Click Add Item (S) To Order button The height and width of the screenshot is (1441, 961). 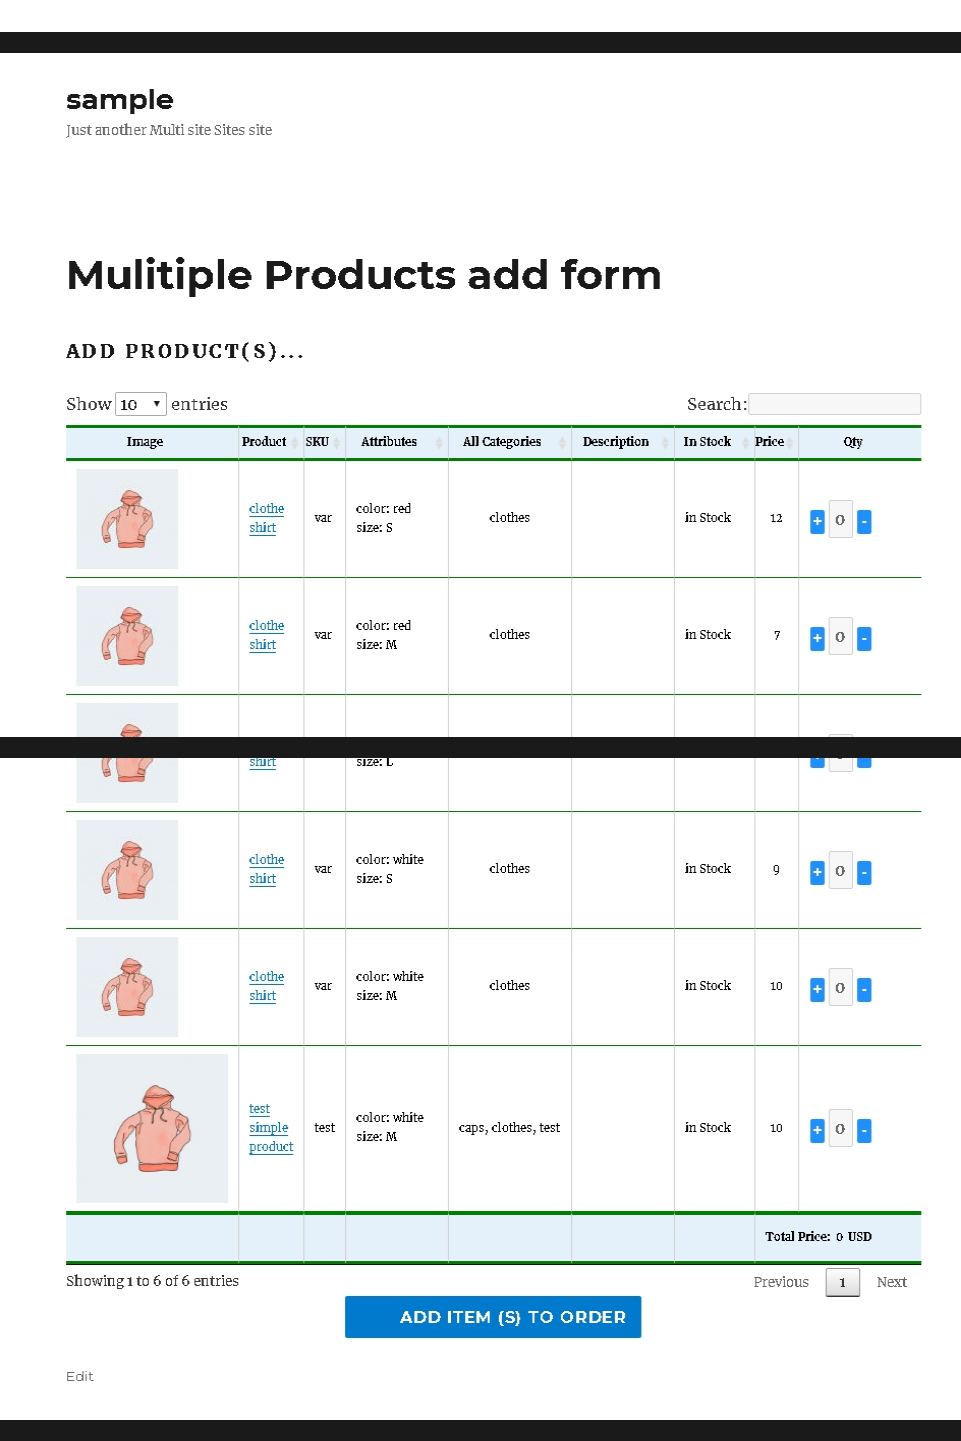pyautogui.click(x=493, y=1317)
